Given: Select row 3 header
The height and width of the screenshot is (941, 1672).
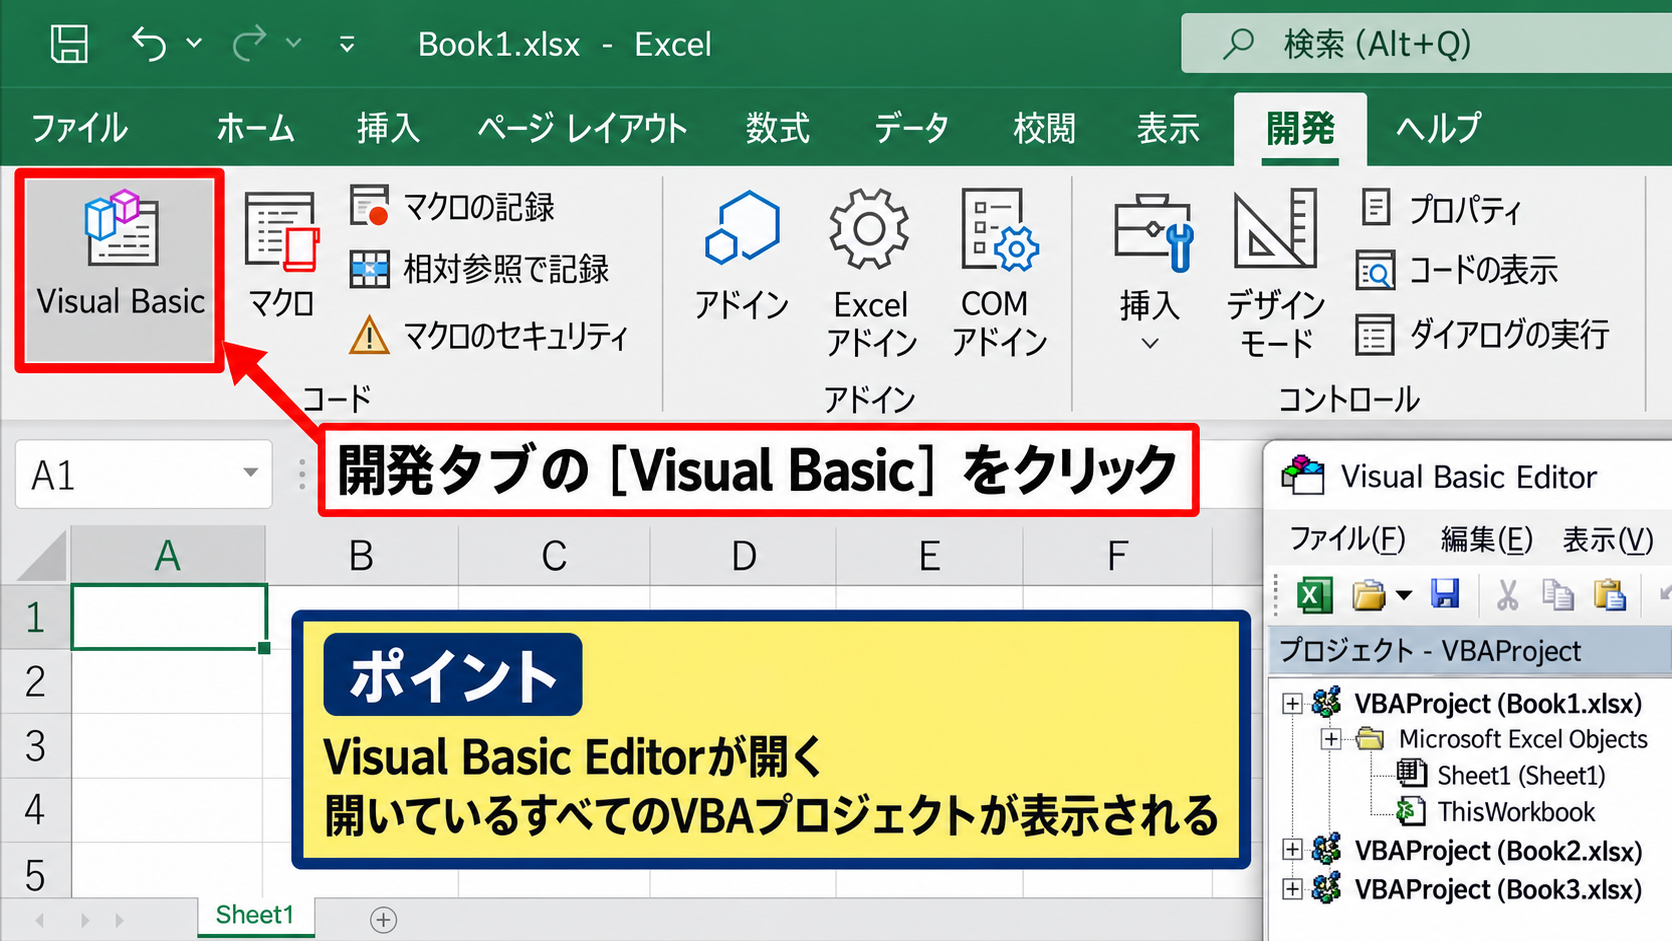Looking at the screenshot, I should click(35, 745).
